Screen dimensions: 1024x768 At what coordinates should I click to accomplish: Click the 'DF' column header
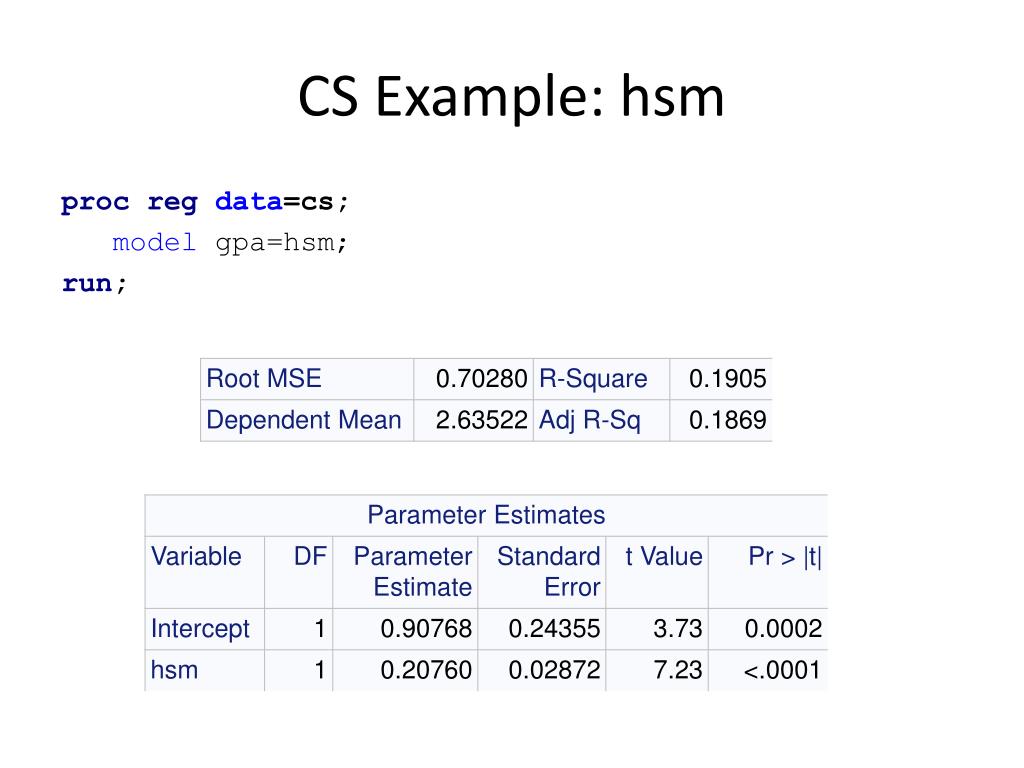point(310,556)
